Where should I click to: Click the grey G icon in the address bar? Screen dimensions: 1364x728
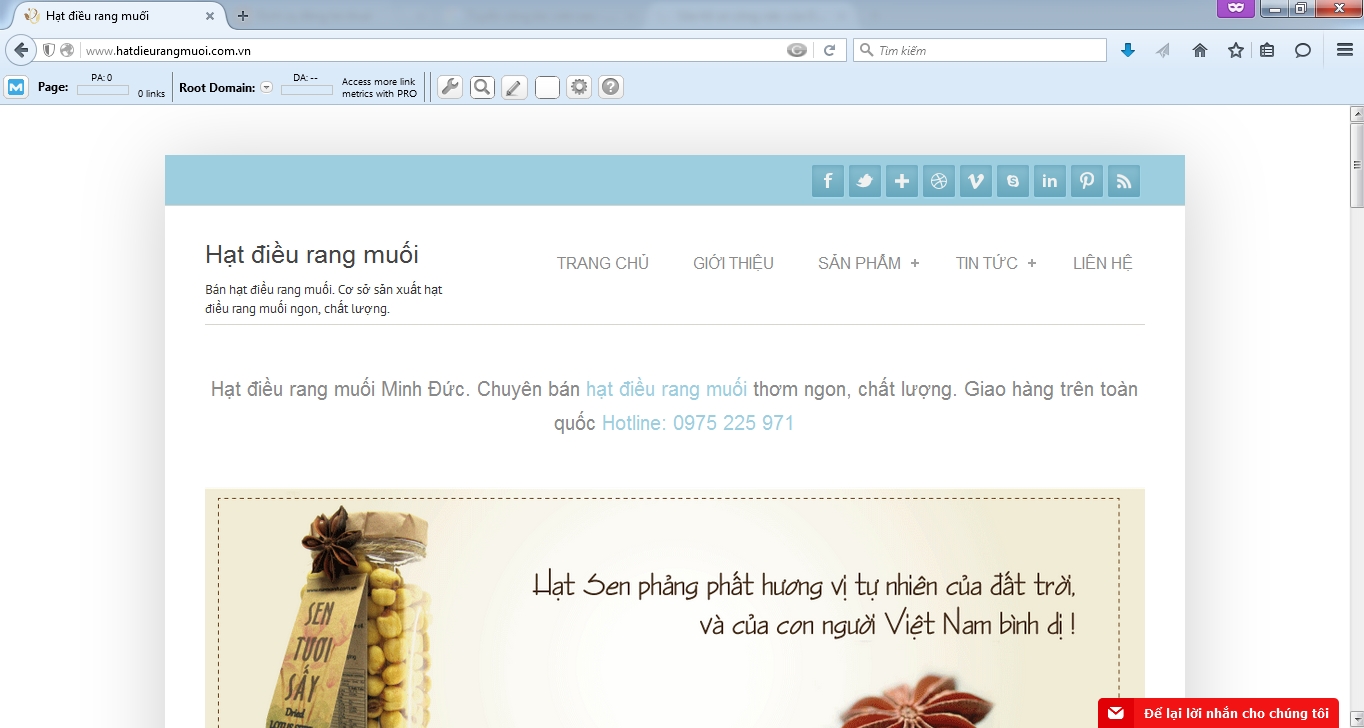point(797,50)
